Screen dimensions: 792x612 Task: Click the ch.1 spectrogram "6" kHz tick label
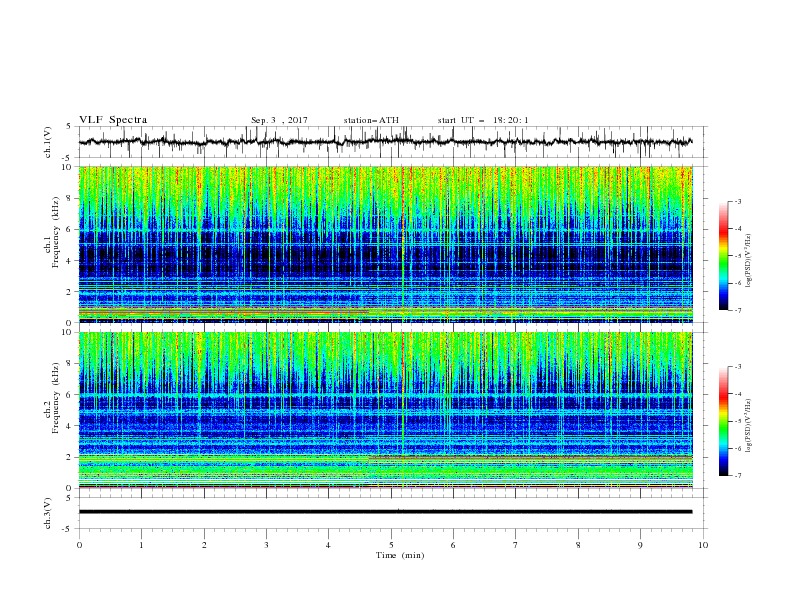70,229
